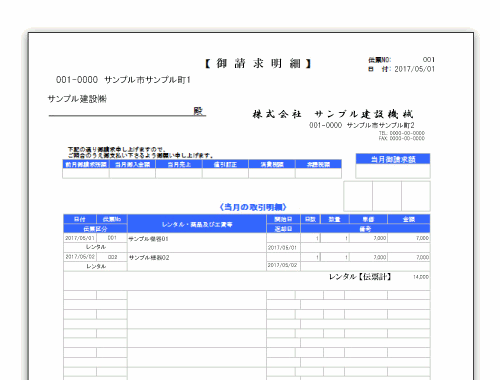Screen dimensions: 500x380
Task: Click the 単価 column header
Action: (368, 219)
